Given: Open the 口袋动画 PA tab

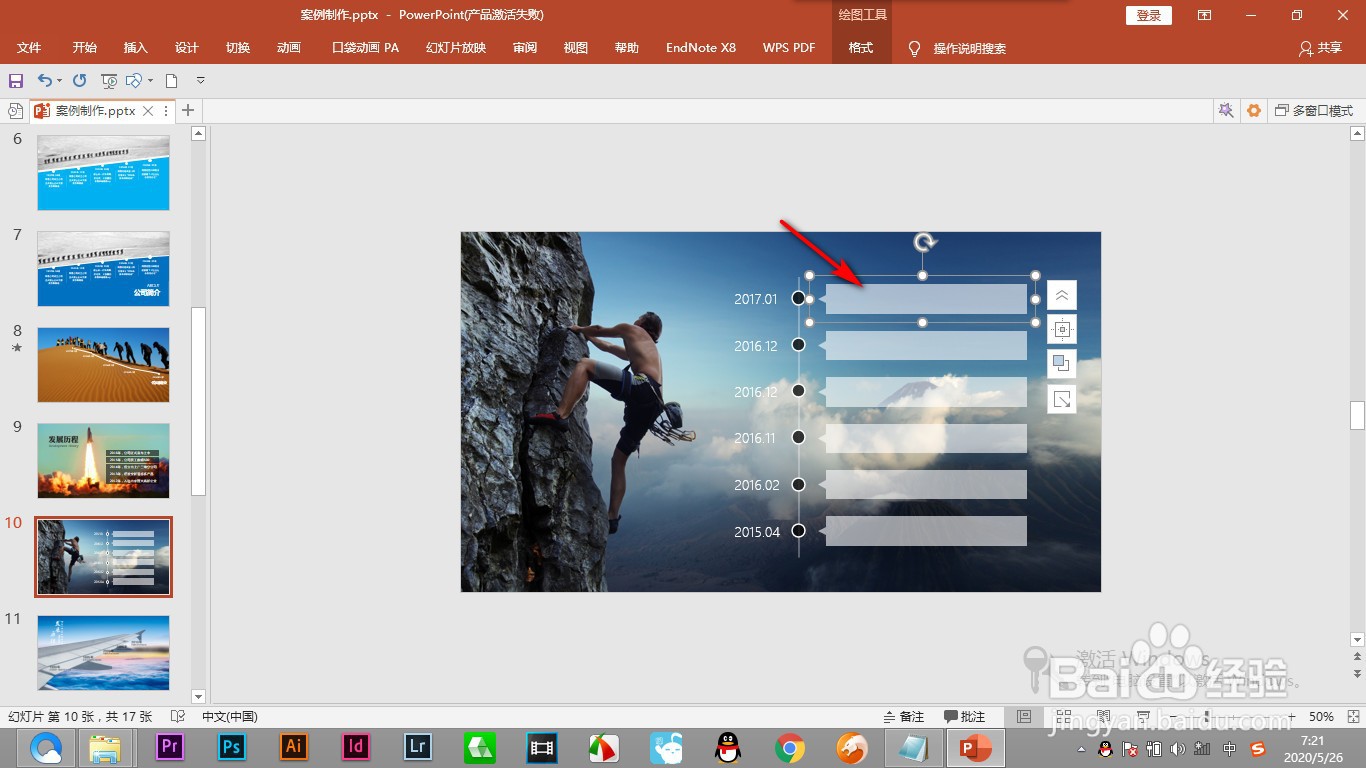Looking at the screenshot, I should [365, 48].
